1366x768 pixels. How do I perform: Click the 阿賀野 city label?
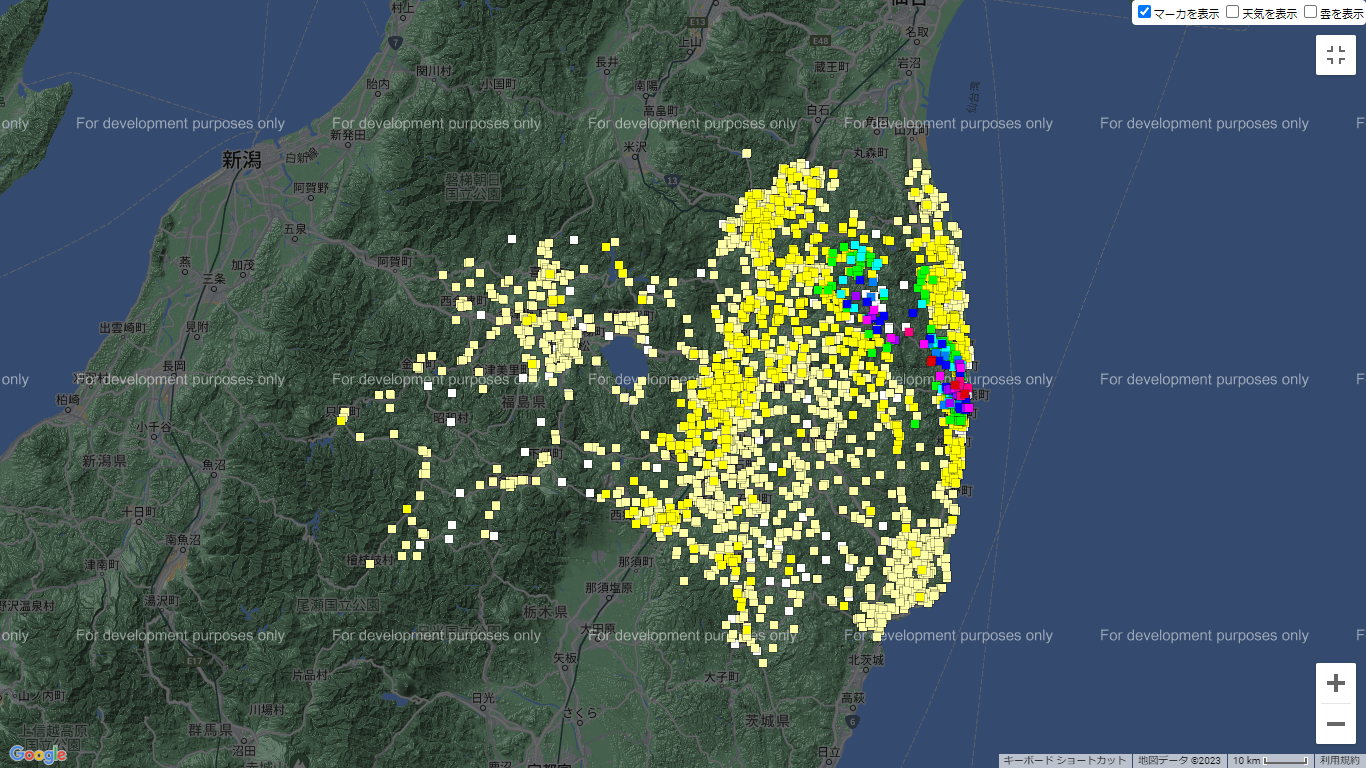(311, 187)
